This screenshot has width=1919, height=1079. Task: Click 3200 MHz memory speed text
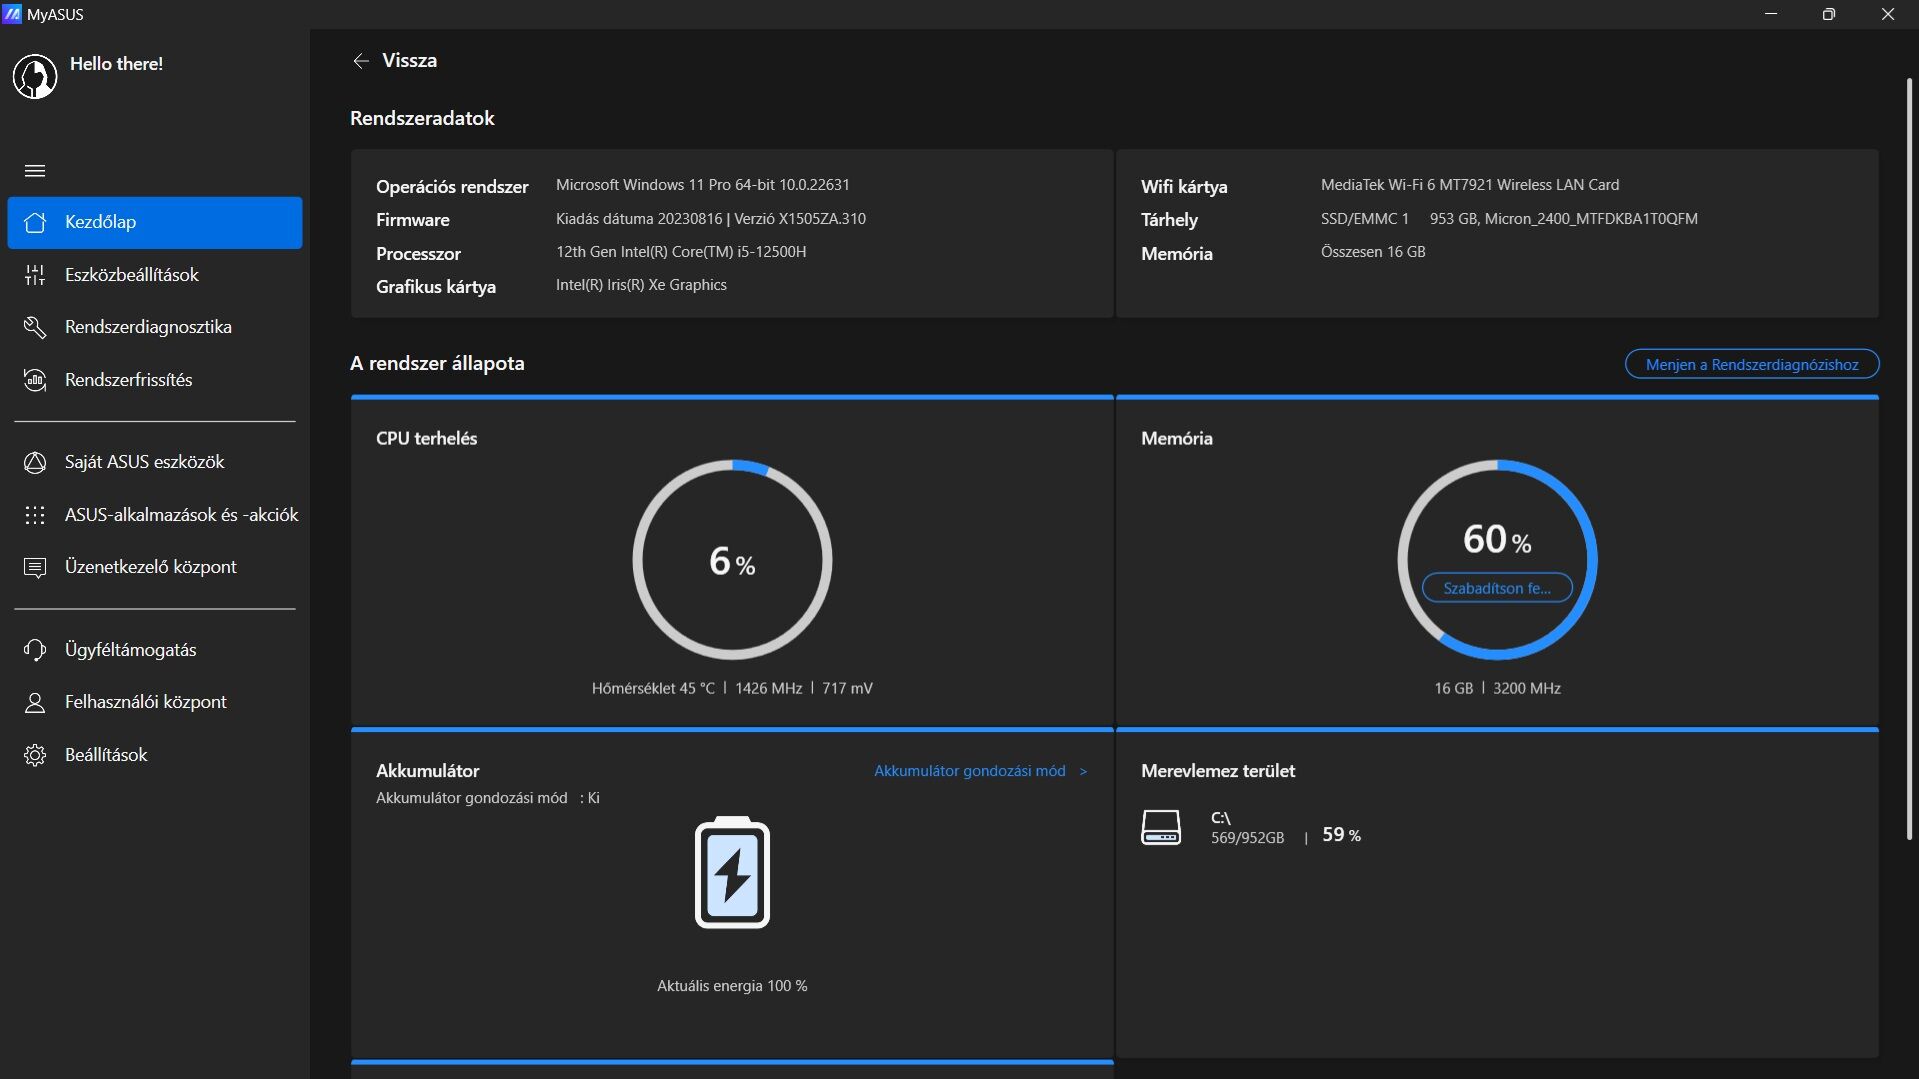[x=1526, y=688]
